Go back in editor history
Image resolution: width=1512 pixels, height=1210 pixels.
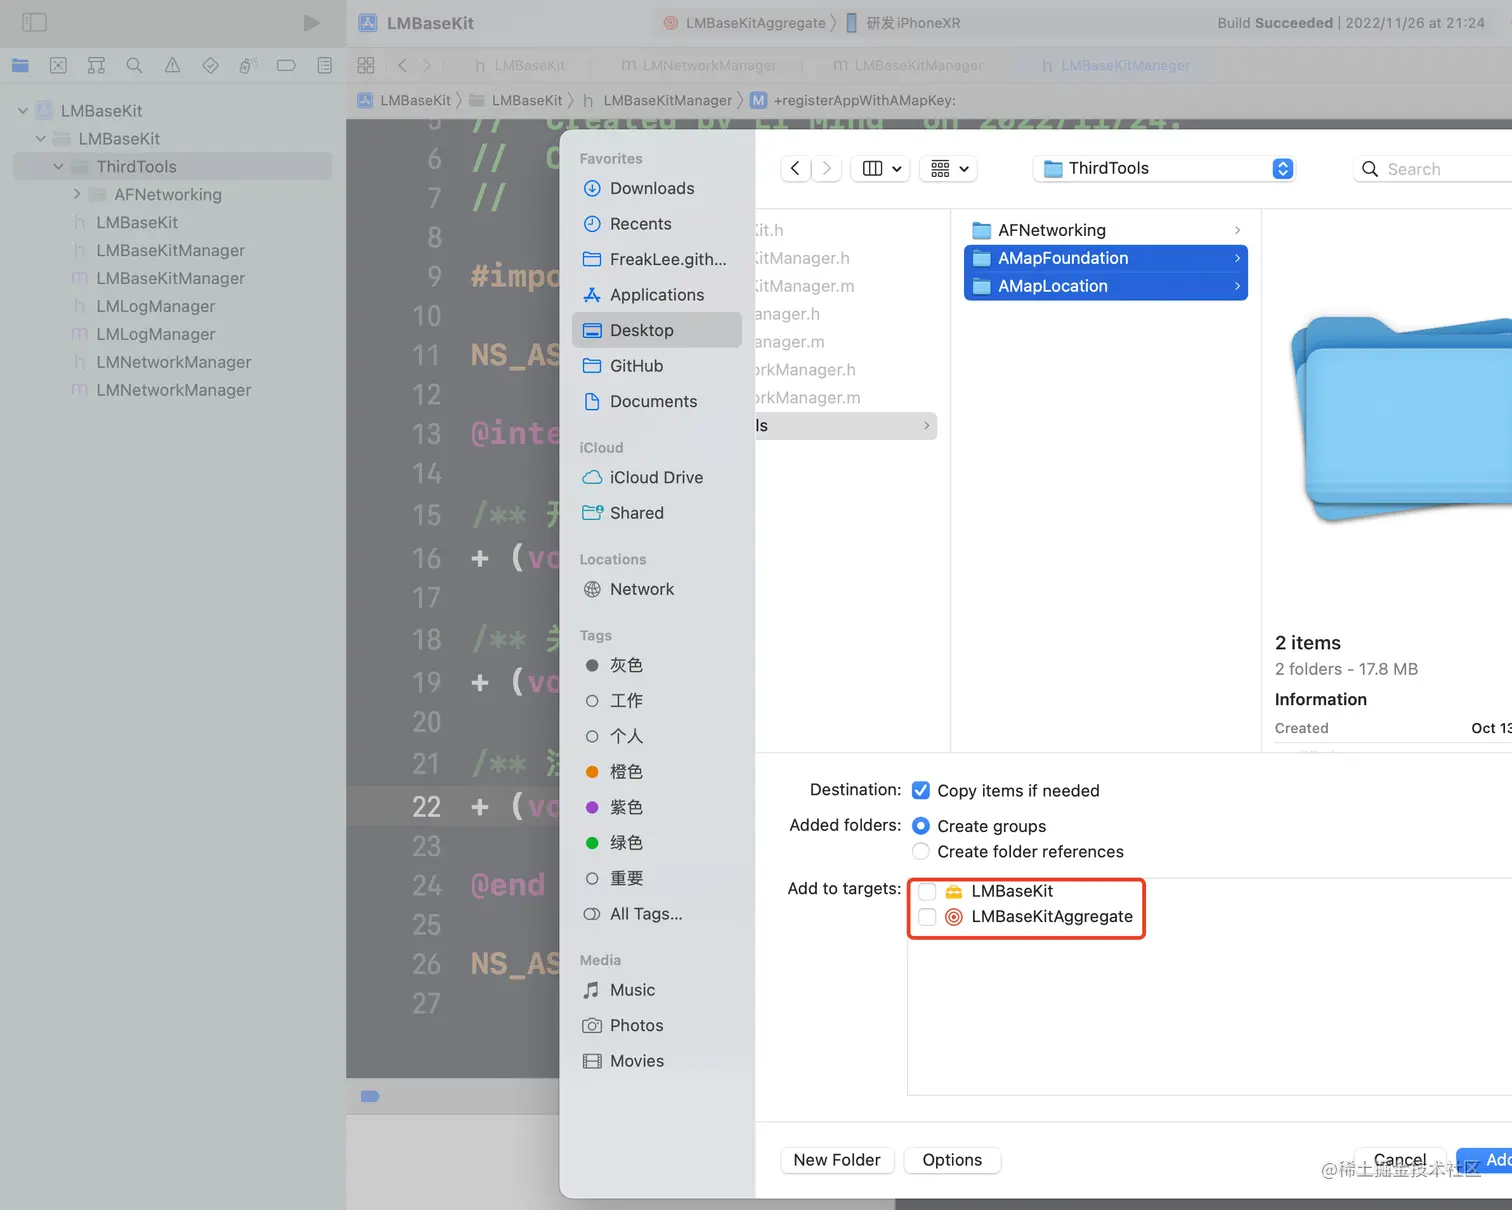tap(402, 65)
